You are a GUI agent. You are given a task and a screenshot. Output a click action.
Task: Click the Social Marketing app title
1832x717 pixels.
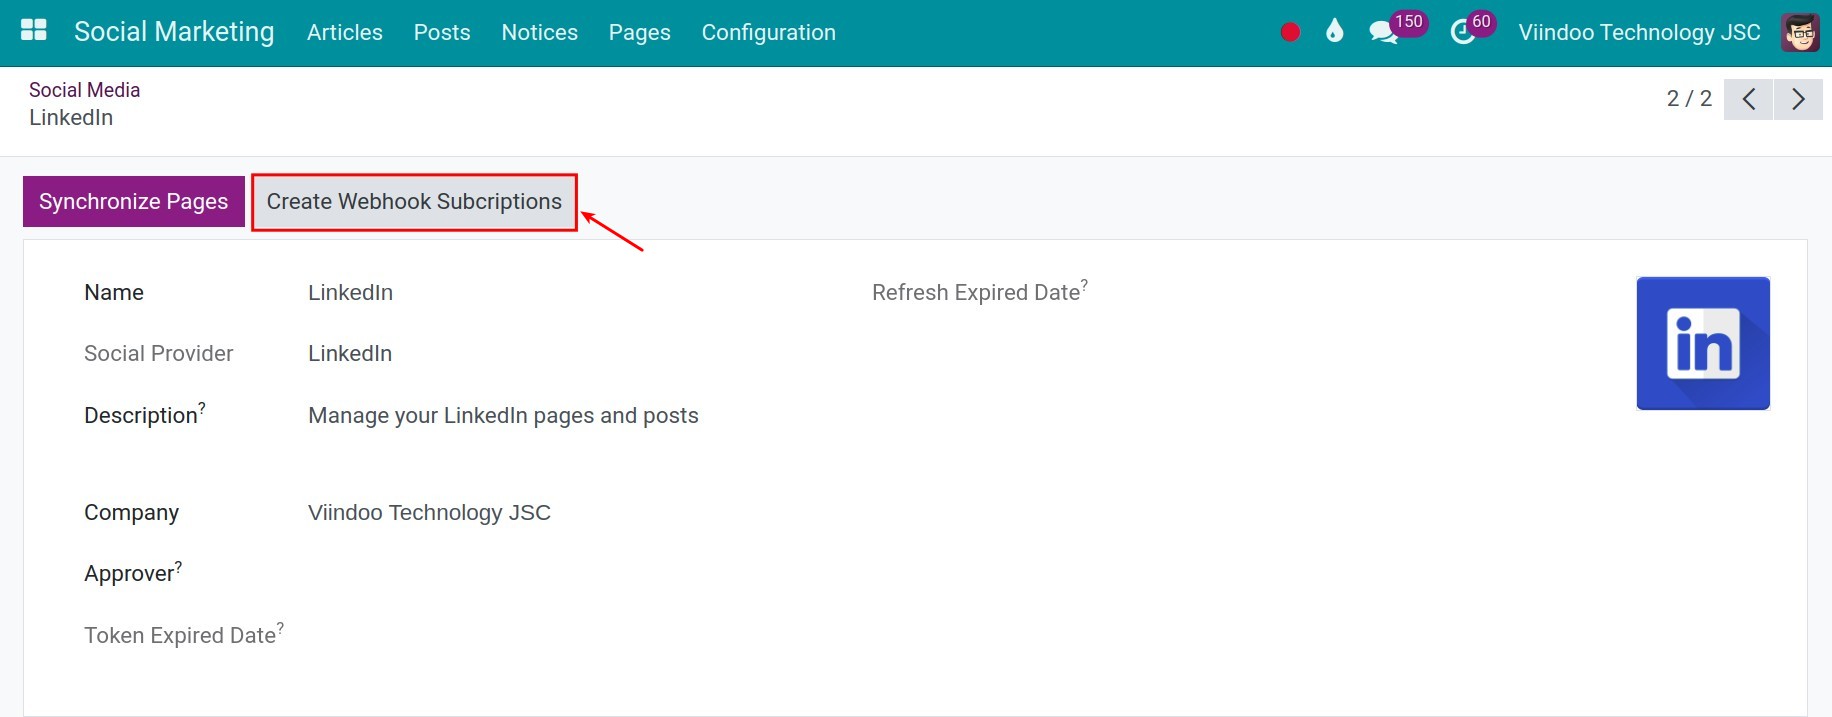(x=174, y=32)
